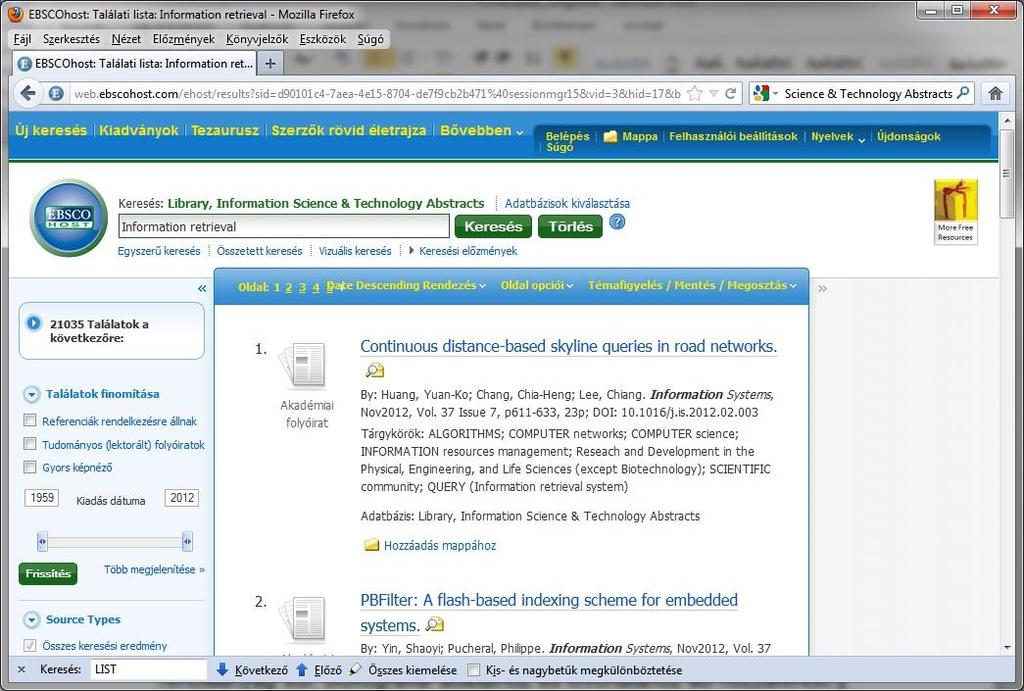Open the Könyvjelzők menu
This screenshot has width=1024, height=691.
257,39
